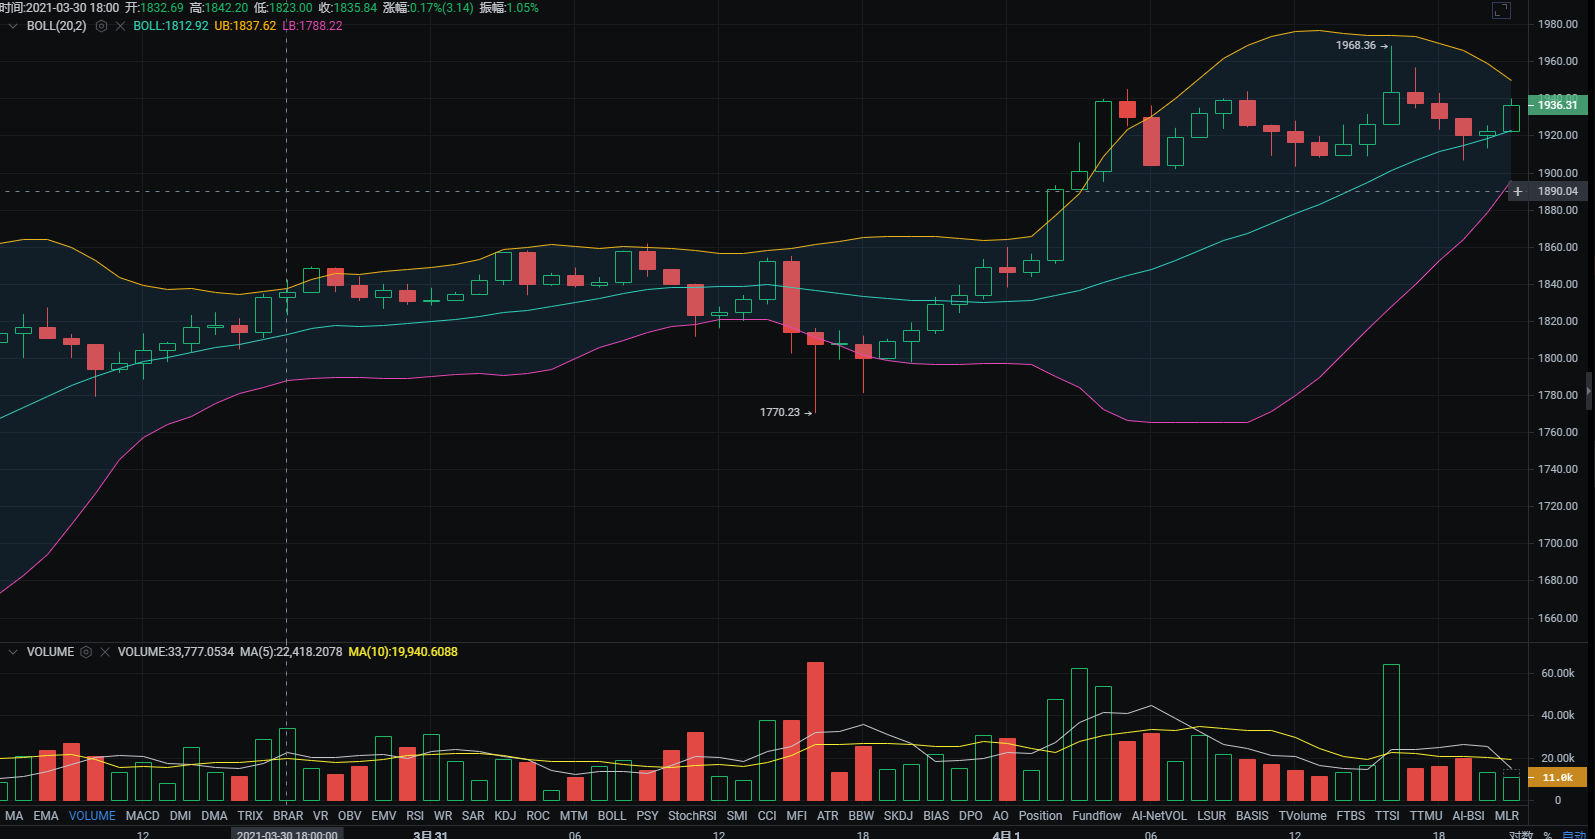The height and width of the screenshot is (839, 1595).
Task: Collapse the VOLUME panel chevron
Action: pyautogui.click(x=13, y=652)
